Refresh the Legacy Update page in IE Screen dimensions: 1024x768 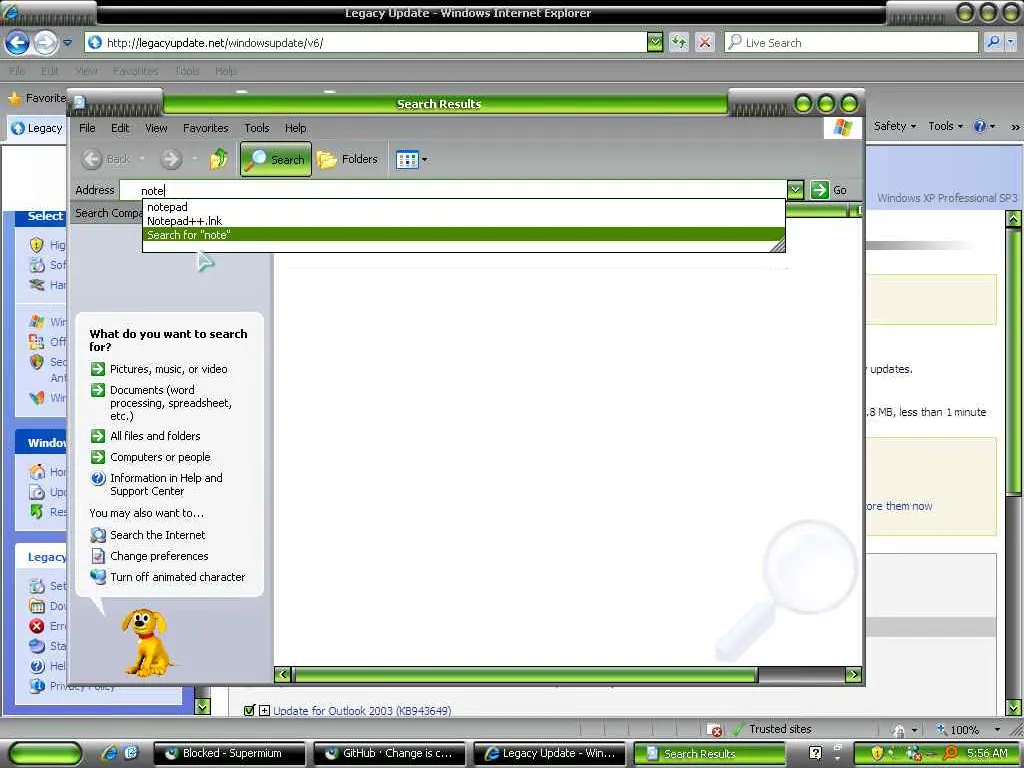pos(679,43)
